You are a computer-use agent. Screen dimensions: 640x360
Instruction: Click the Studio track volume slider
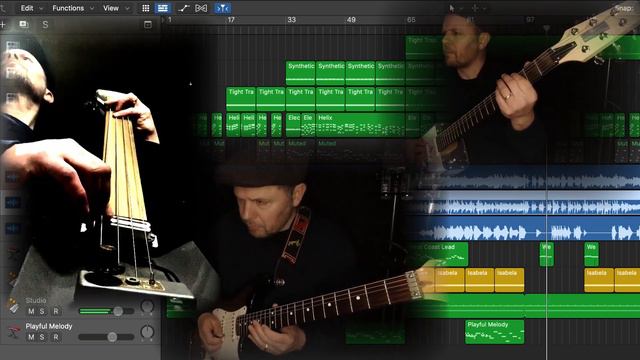click(x=107, y=311)
